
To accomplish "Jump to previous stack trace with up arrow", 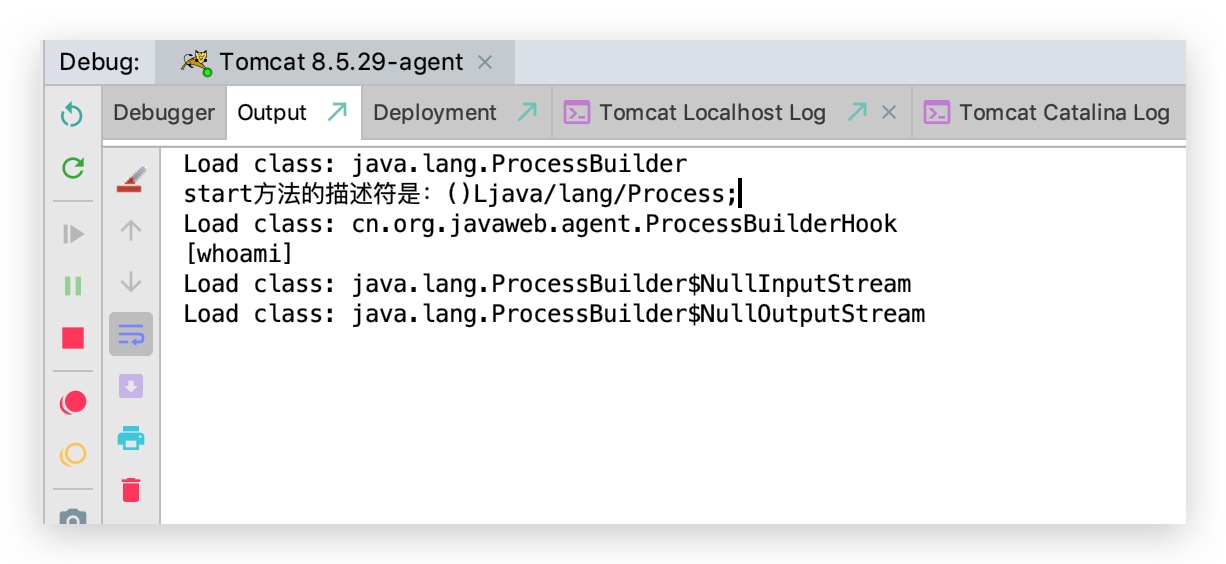I will 131,231.
